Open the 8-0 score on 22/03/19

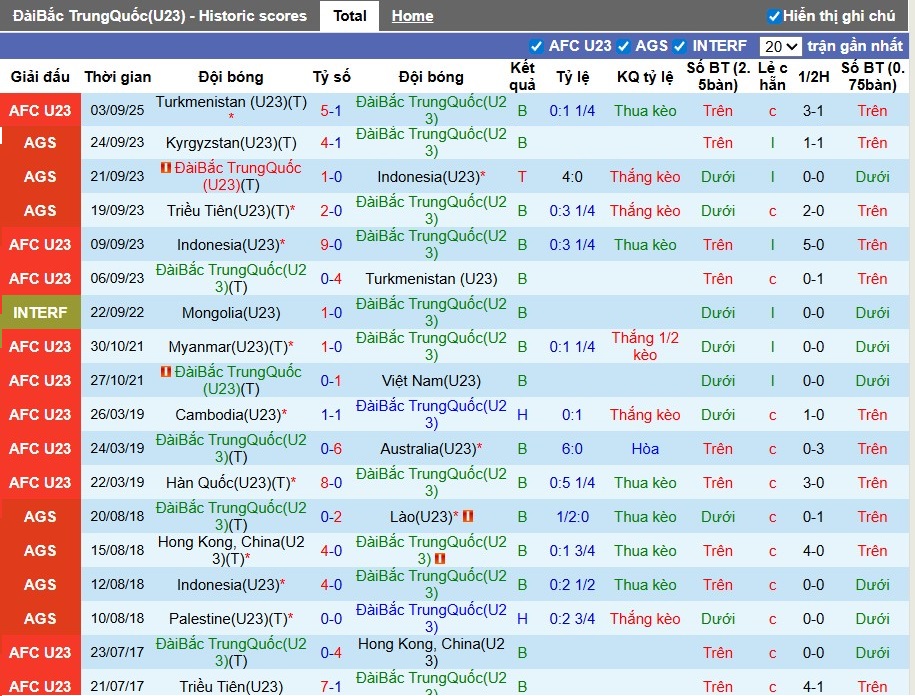click(331, 483)
